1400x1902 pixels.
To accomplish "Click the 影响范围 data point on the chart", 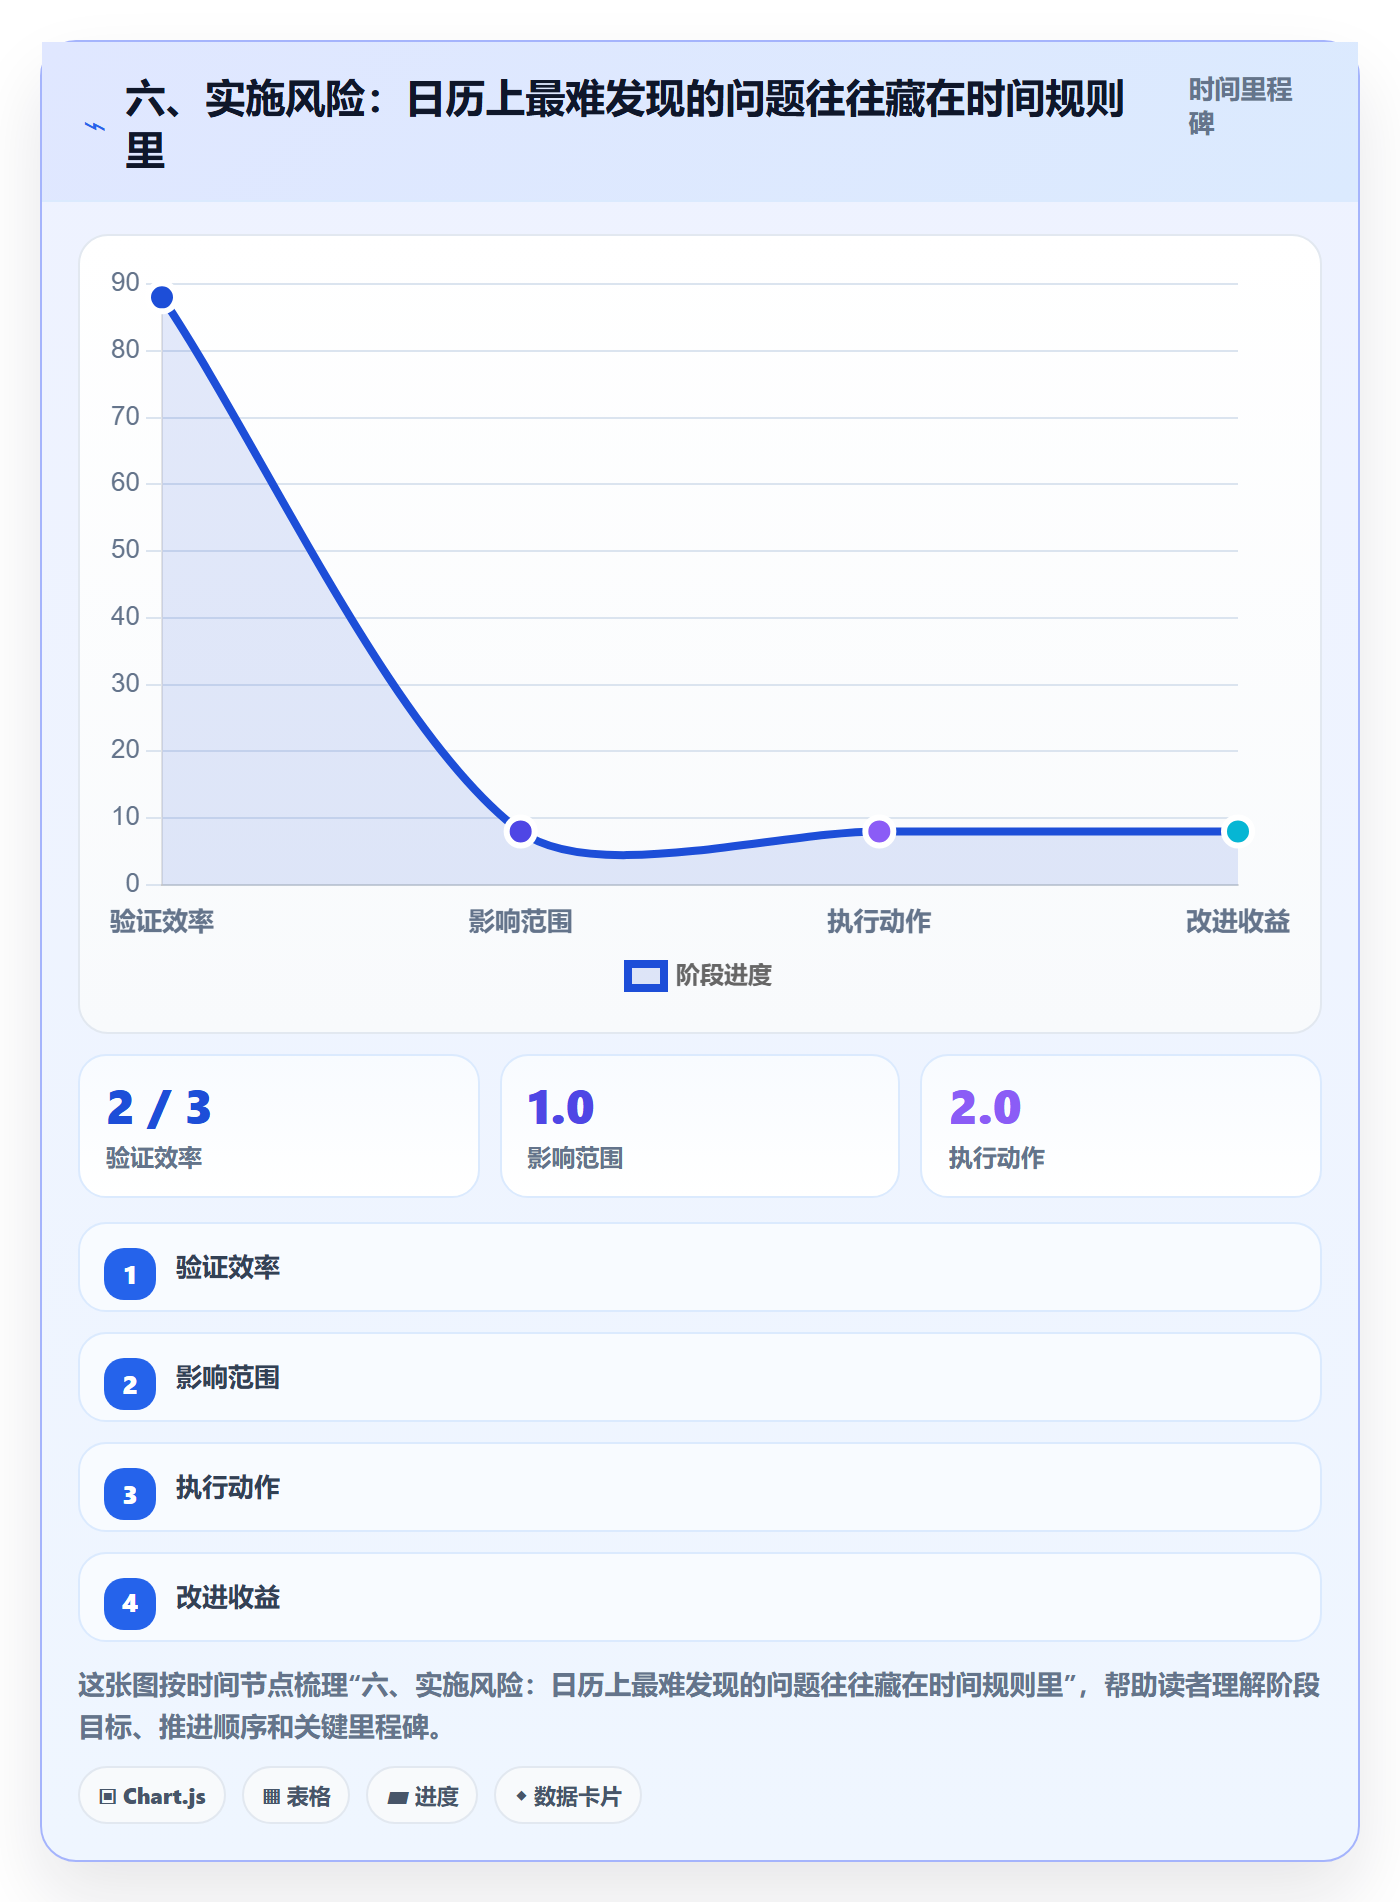I will [x=520, y=831].
